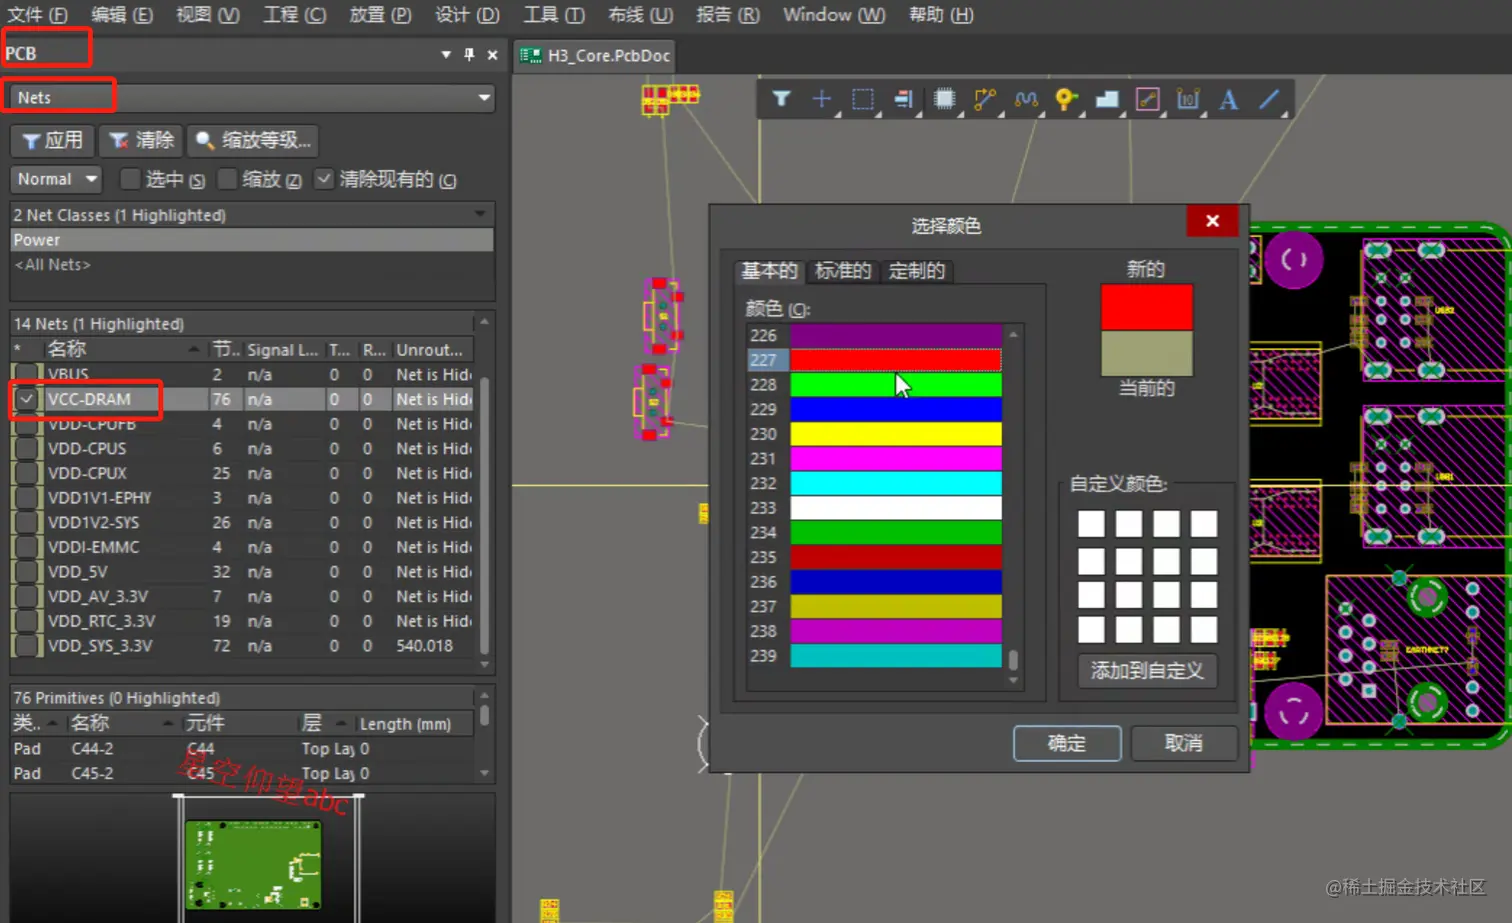1512x923 pixels.
Task: Toggle the 缩放 (Z) checkbox
Action: coord(227,179)
